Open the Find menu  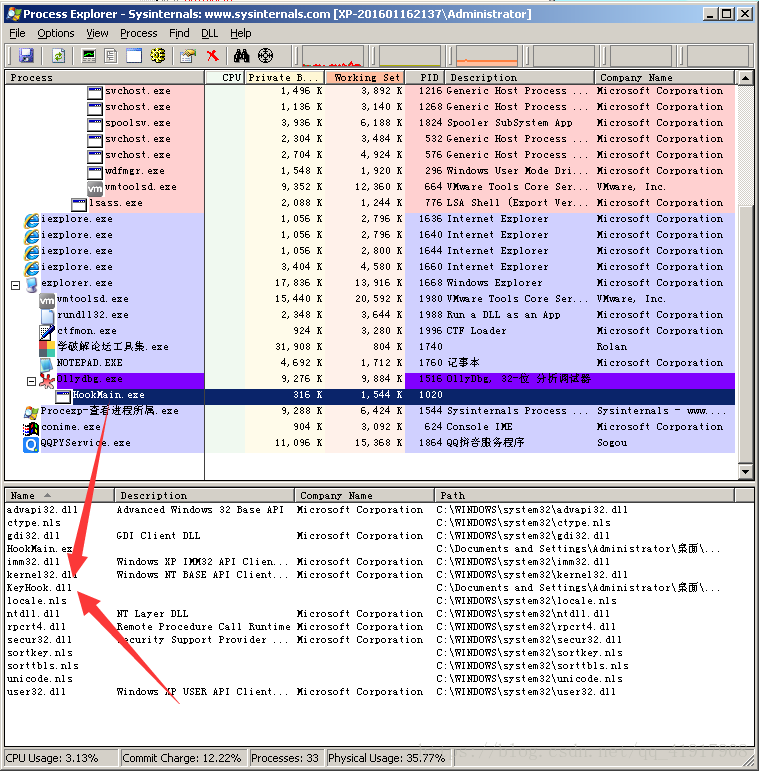(x=179, y=33)
